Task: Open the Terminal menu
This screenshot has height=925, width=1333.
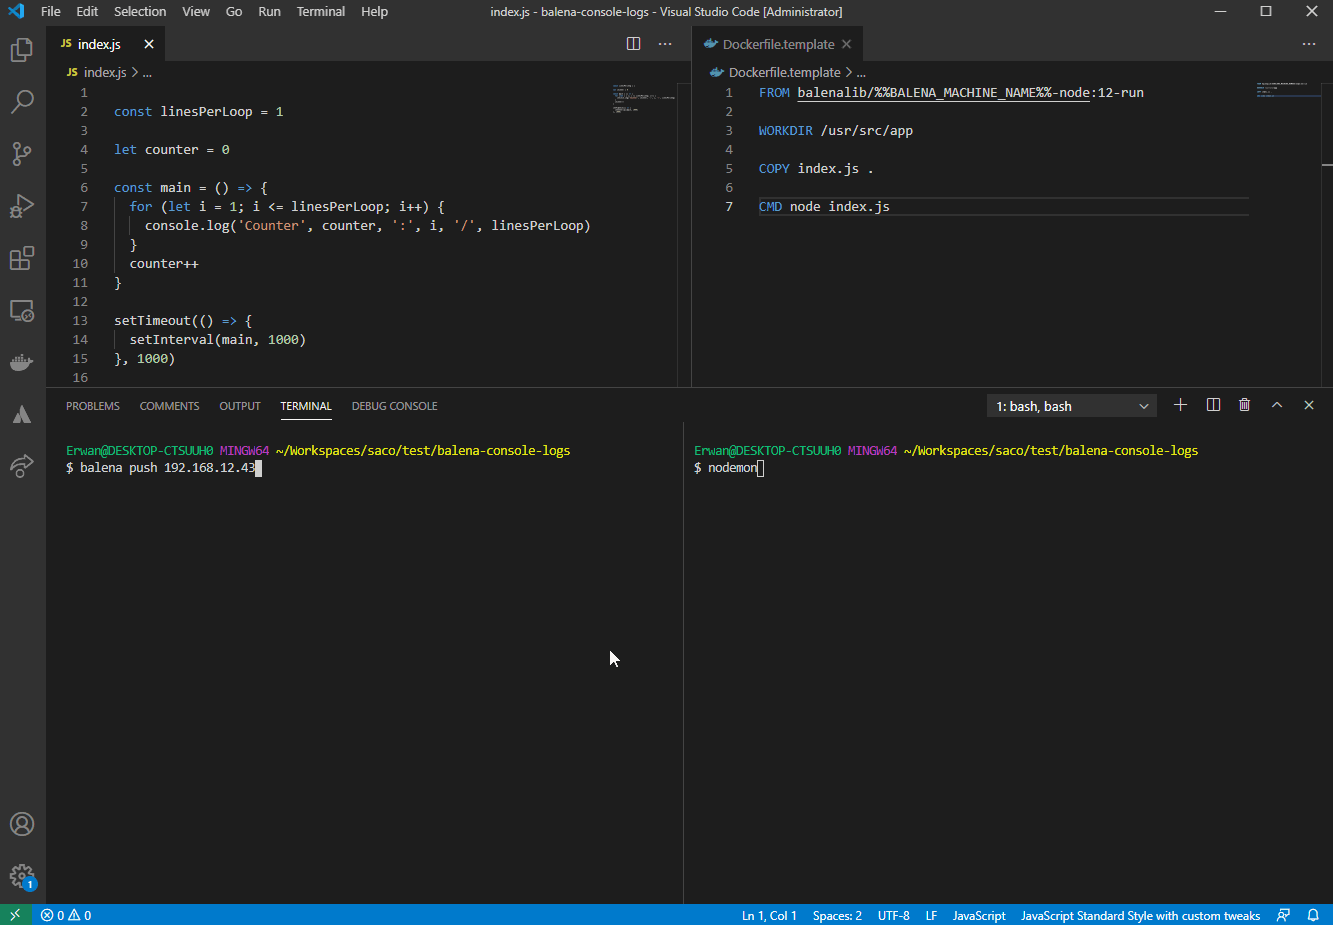Action: tap(321, 12)
